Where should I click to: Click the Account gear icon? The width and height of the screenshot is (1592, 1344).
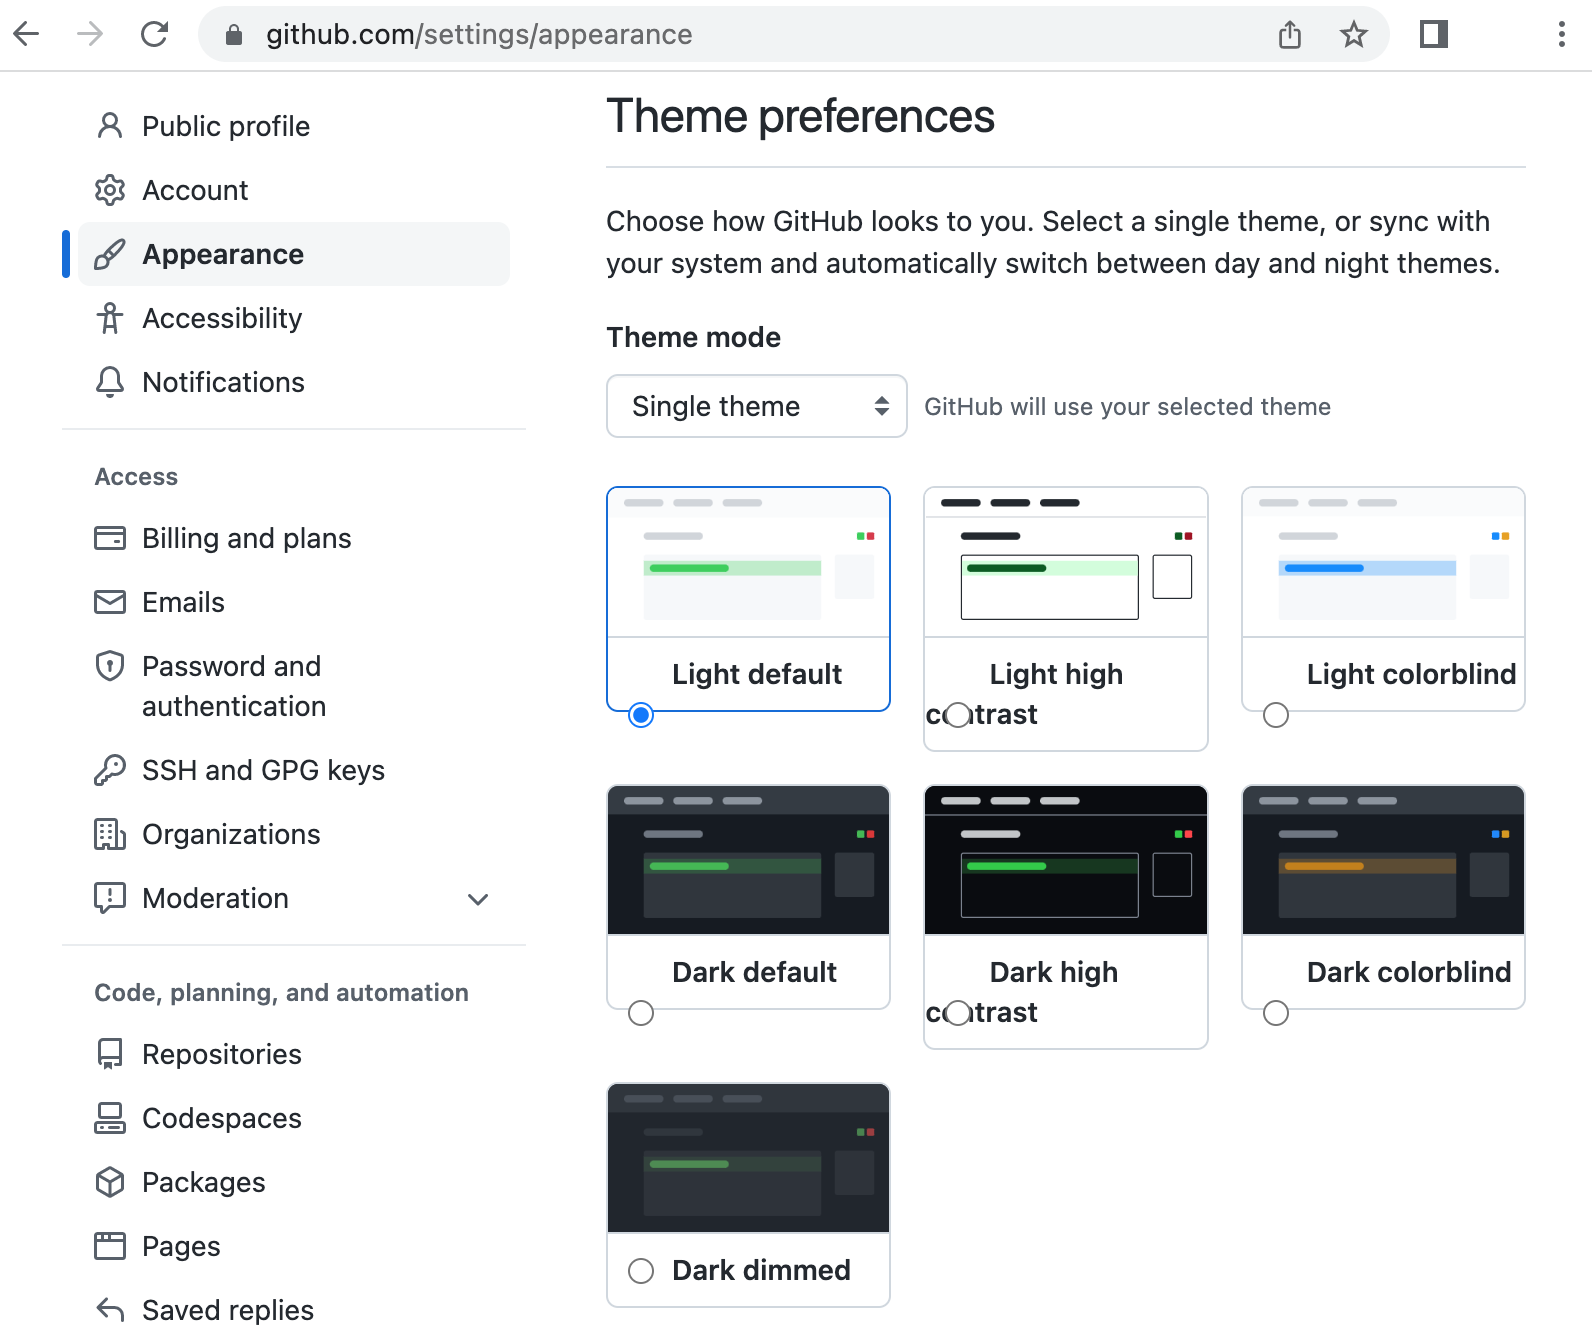[x=110, y=190]
